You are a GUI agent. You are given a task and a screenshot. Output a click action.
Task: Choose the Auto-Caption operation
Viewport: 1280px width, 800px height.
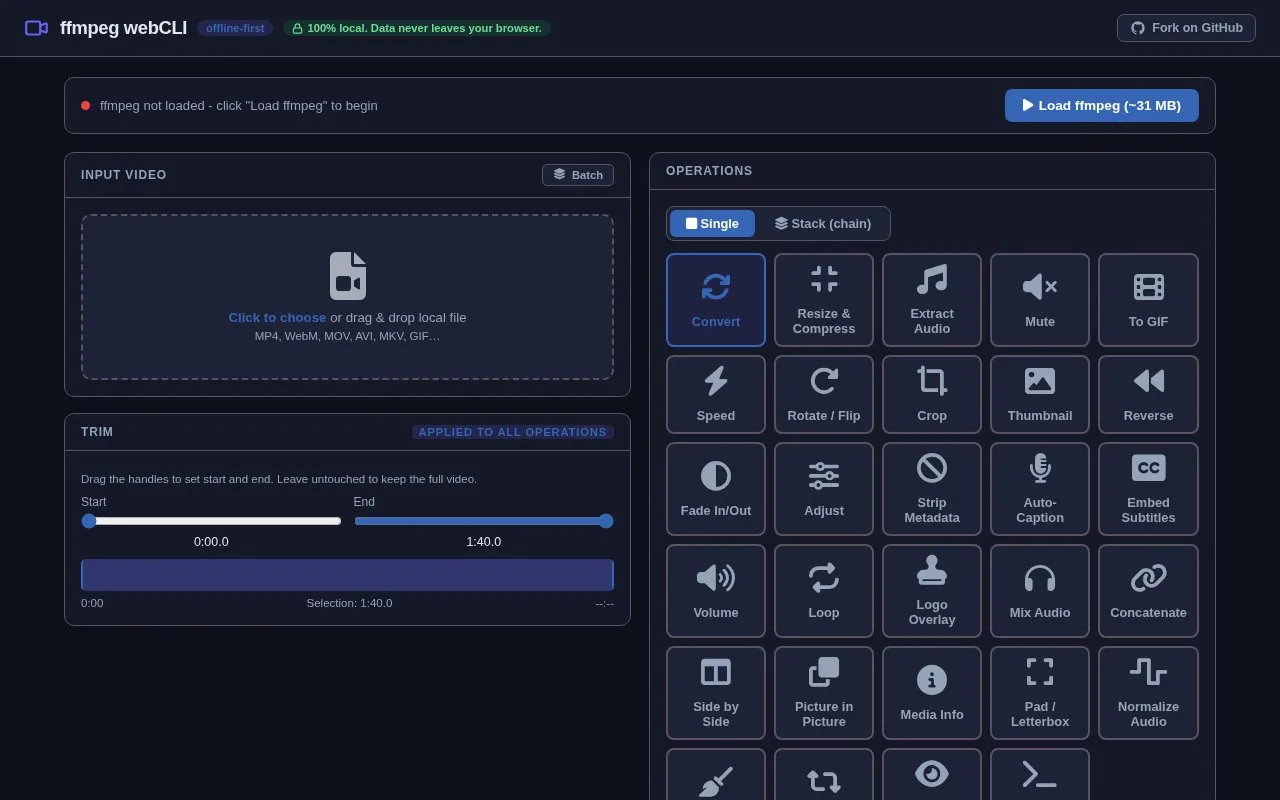coord(1040,489)
